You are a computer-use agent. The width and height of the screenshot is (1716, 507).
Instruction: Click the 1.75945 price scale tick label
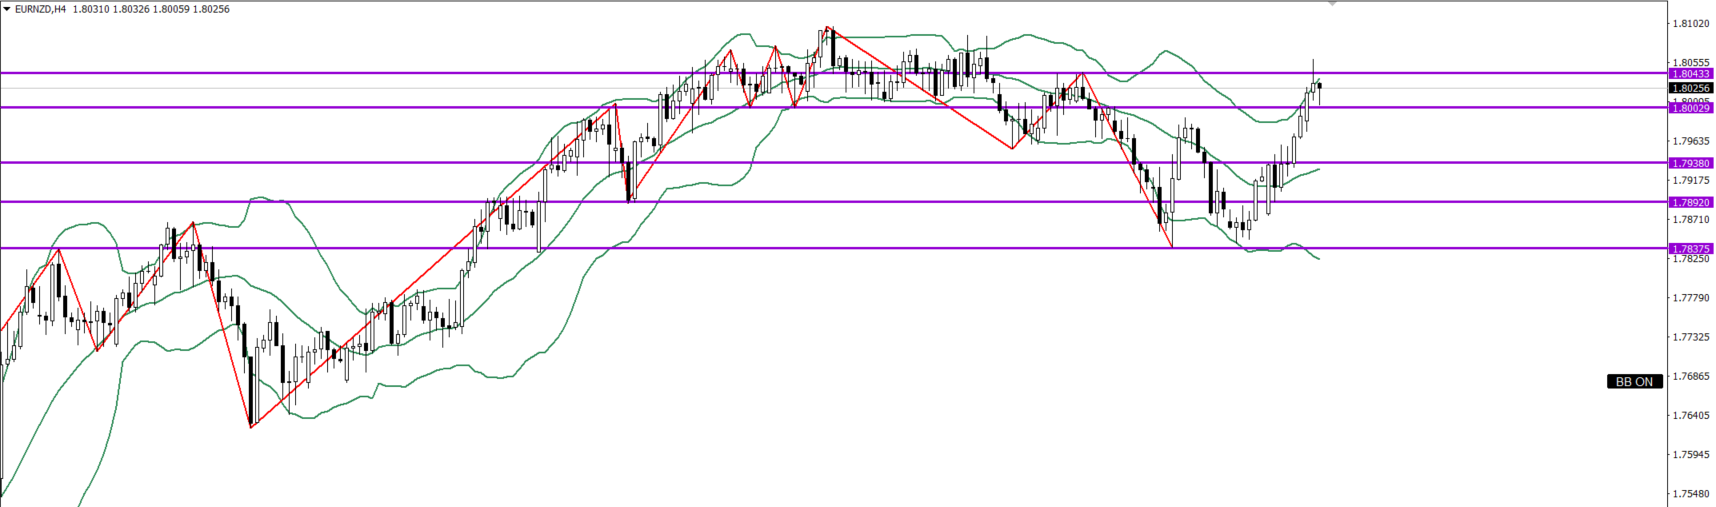pos(1690,454)
